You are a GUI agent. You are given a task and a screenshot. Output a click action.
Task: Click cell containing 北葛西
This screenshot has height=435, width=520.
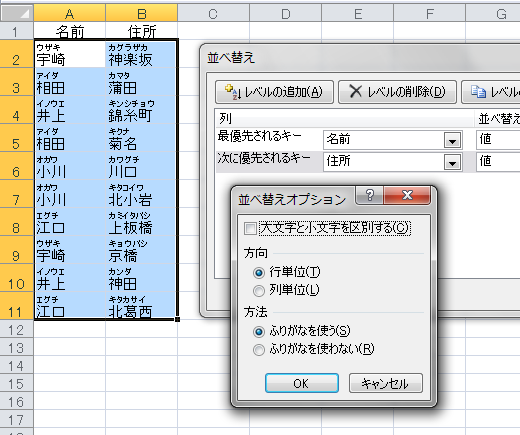(141, 306)
